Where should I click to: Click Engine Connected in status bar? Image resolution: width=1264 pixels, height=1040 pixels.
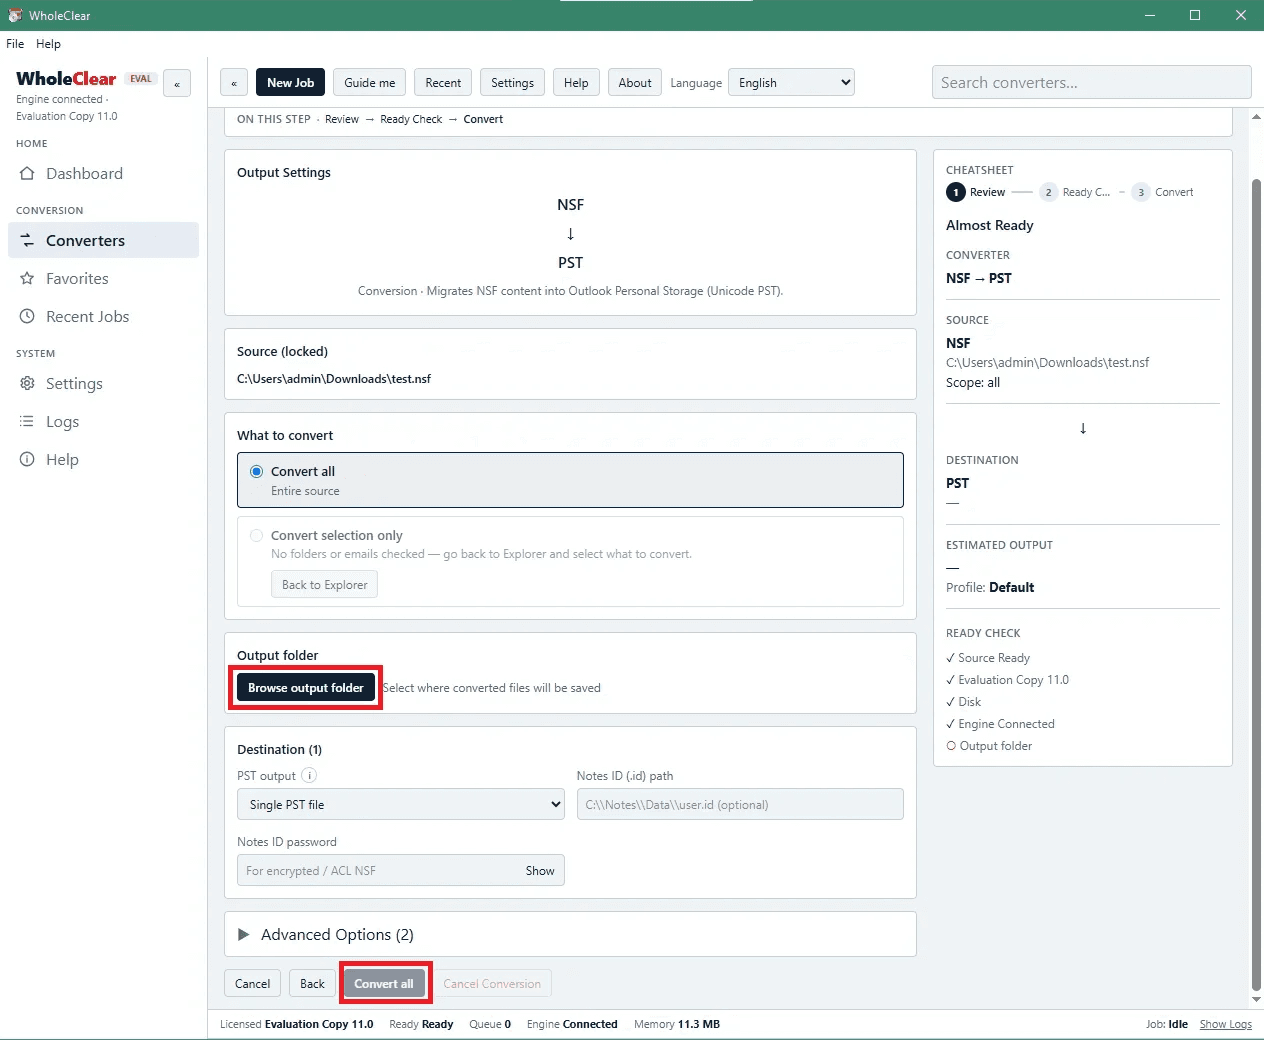tap(572, 1024)
